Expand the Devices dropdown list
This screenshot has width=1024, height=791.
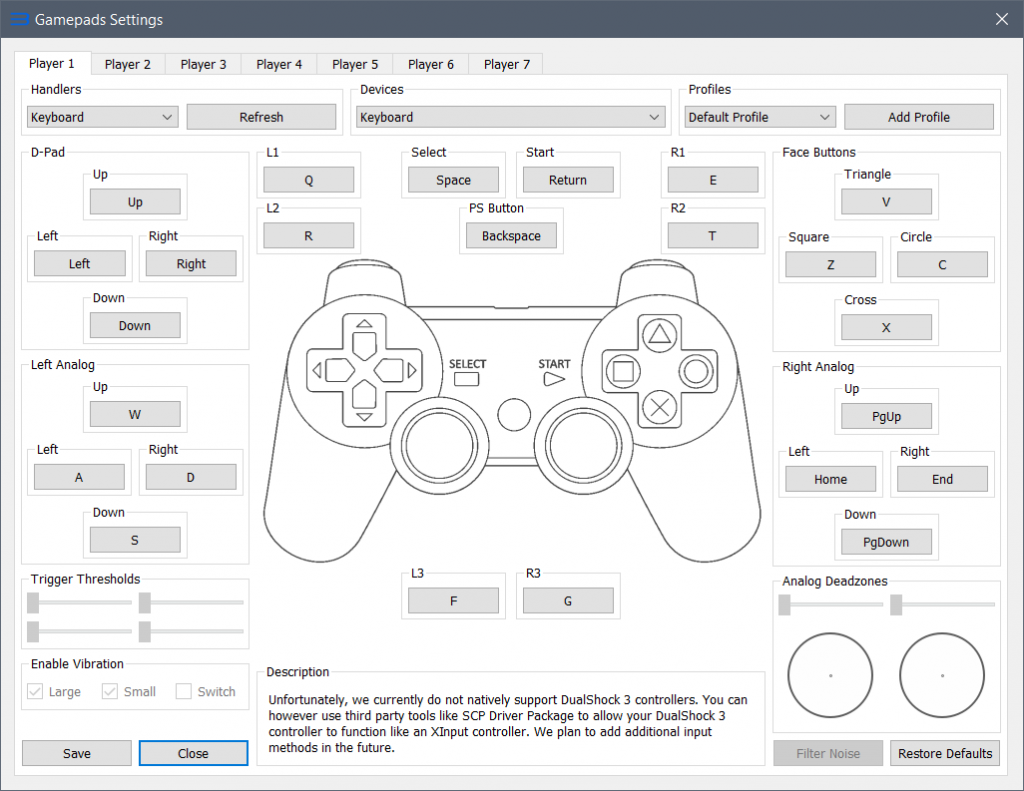(511, 117)
